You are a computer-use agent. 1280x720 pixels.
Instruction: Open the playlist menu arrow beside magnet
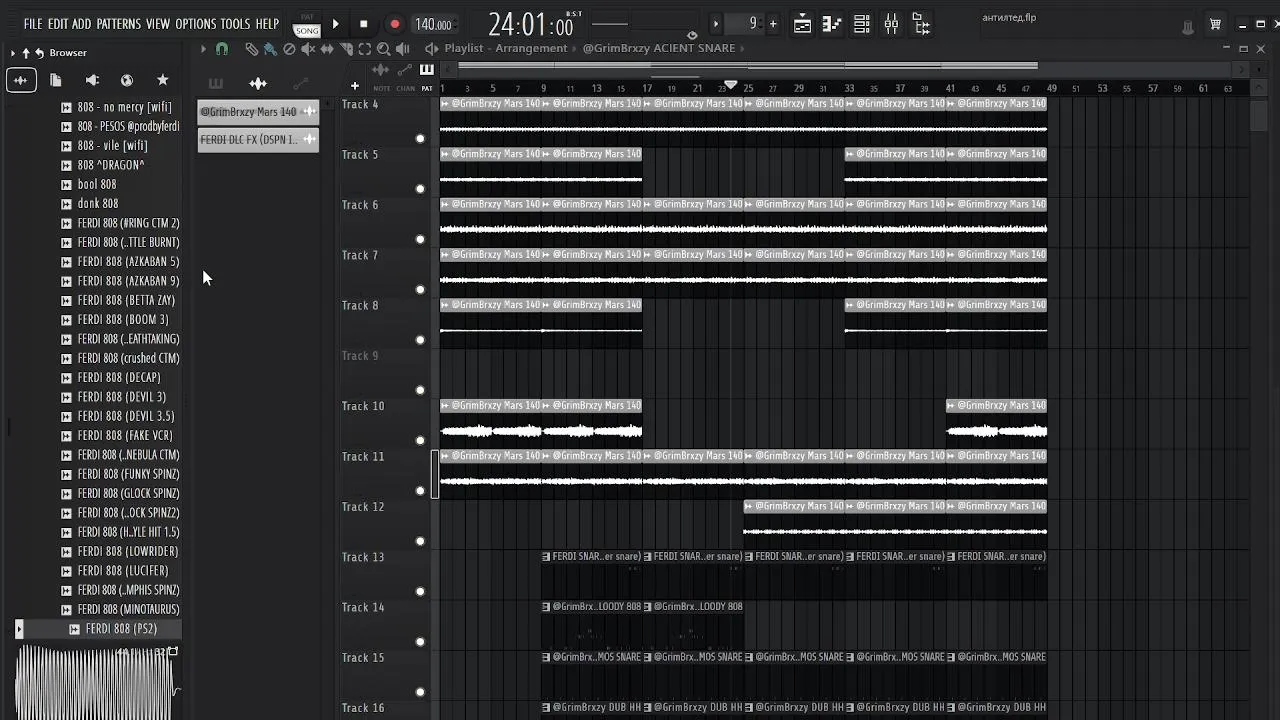coord(203,48)
